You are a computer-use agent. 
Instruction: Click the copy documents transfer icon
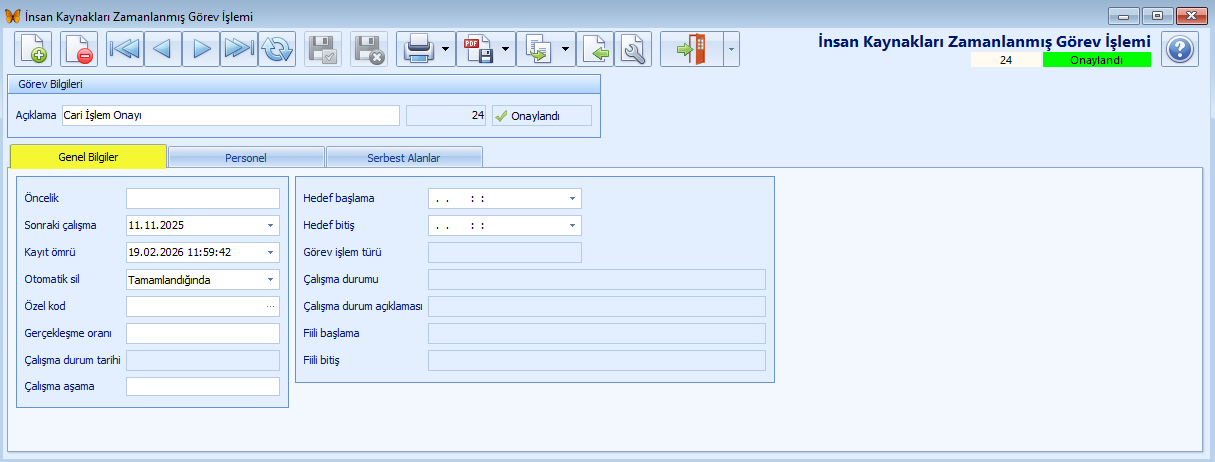[537, 48]
